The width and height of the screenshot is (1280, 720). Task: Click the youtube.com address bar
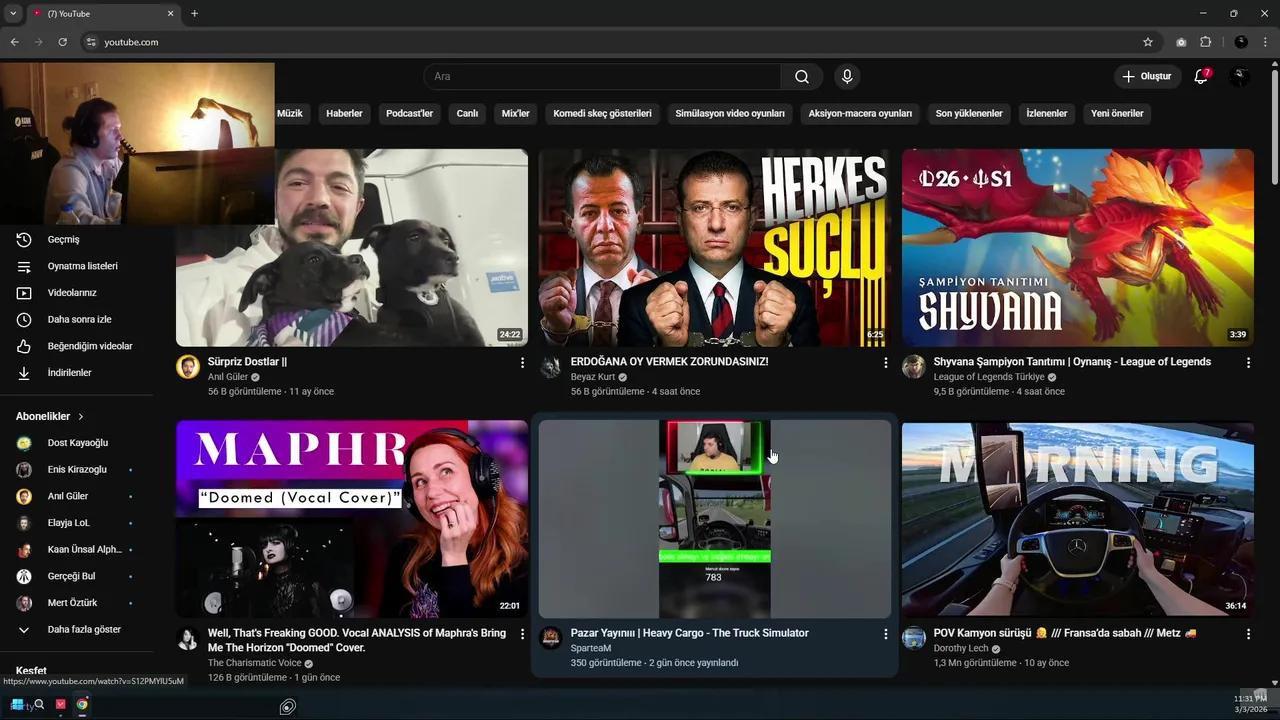coord(610,42)
